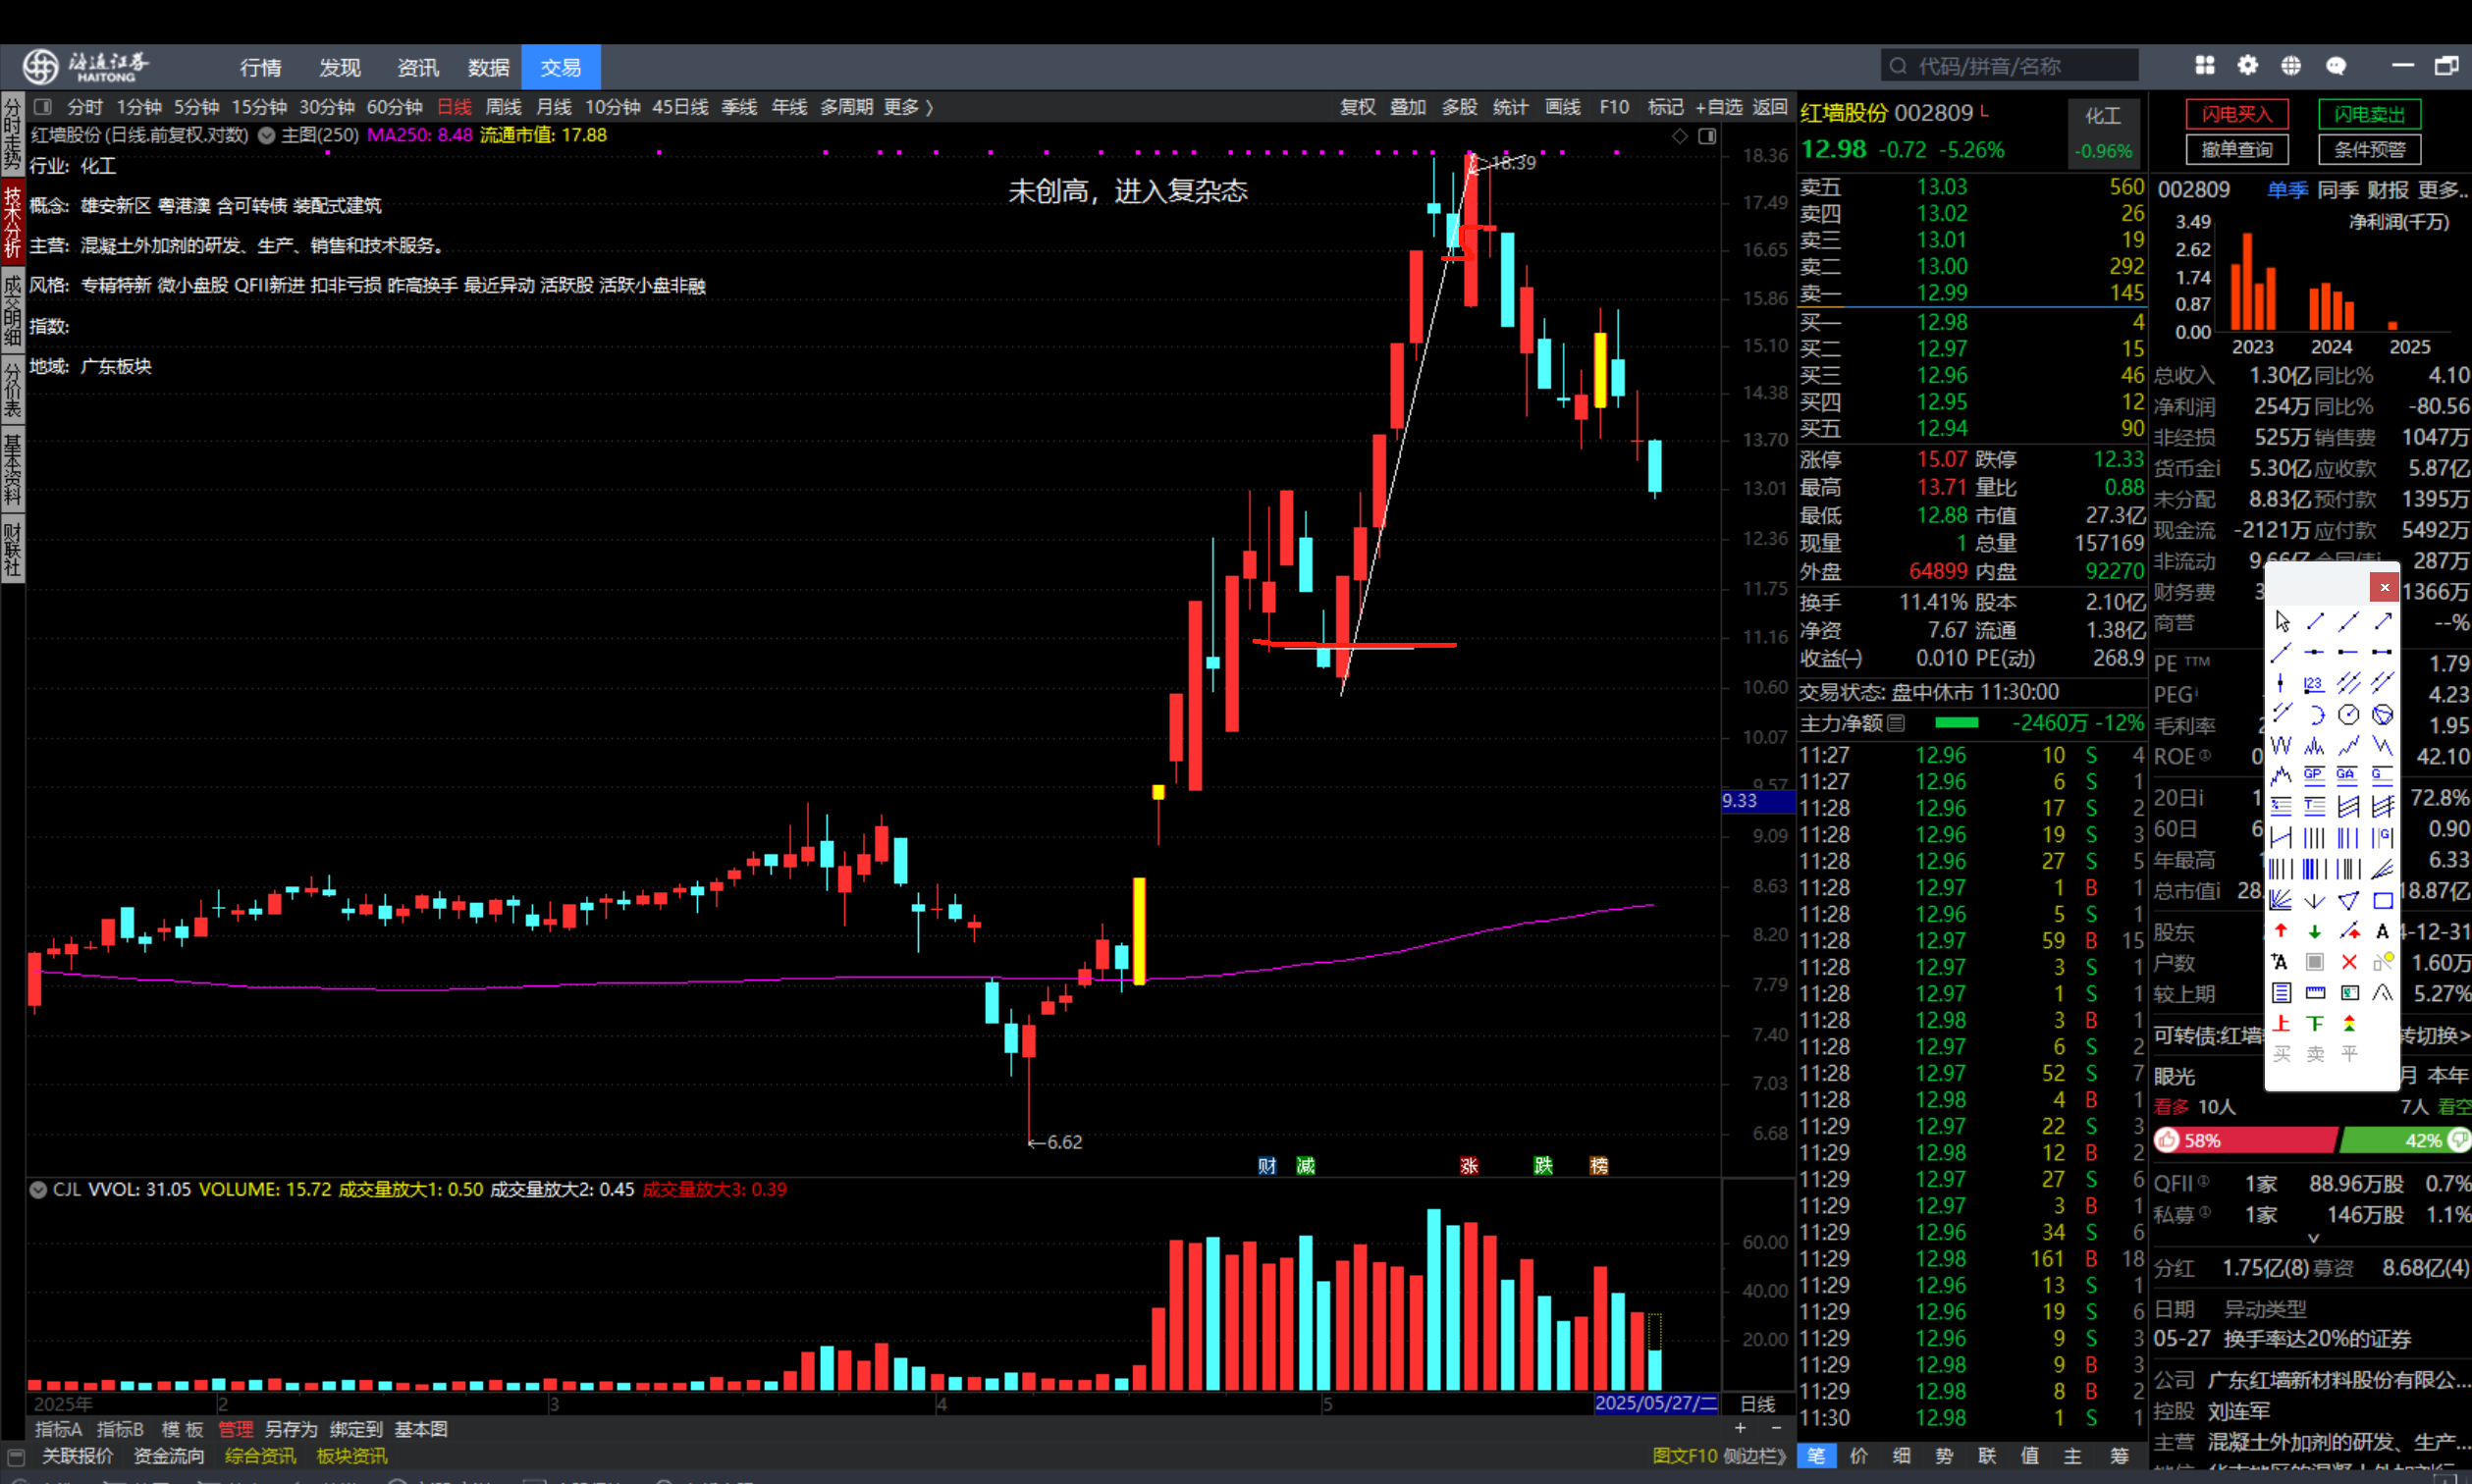
Task: Open F10 company info
Action: pos(1613,106)
